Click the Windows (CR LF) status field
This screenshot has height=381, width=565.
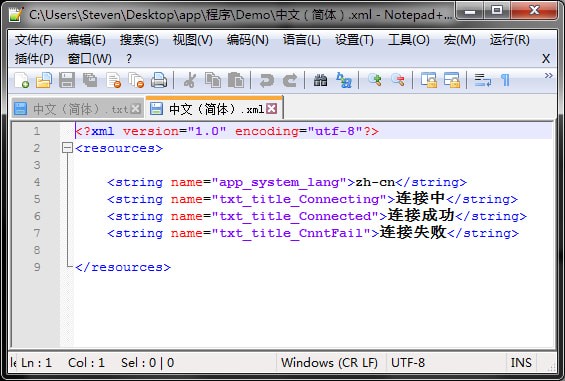click(329, 363)
